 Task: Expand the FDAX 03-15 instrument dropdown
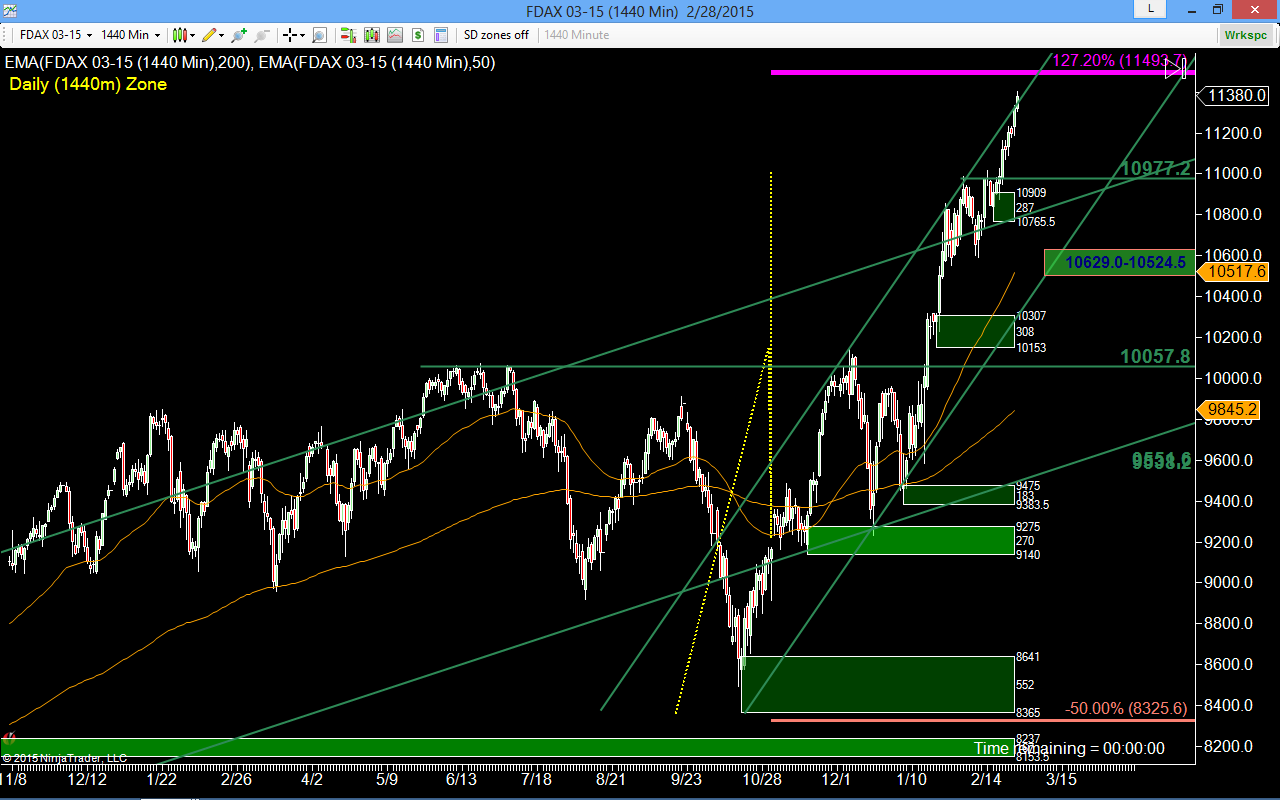click(x=55, y=35)
